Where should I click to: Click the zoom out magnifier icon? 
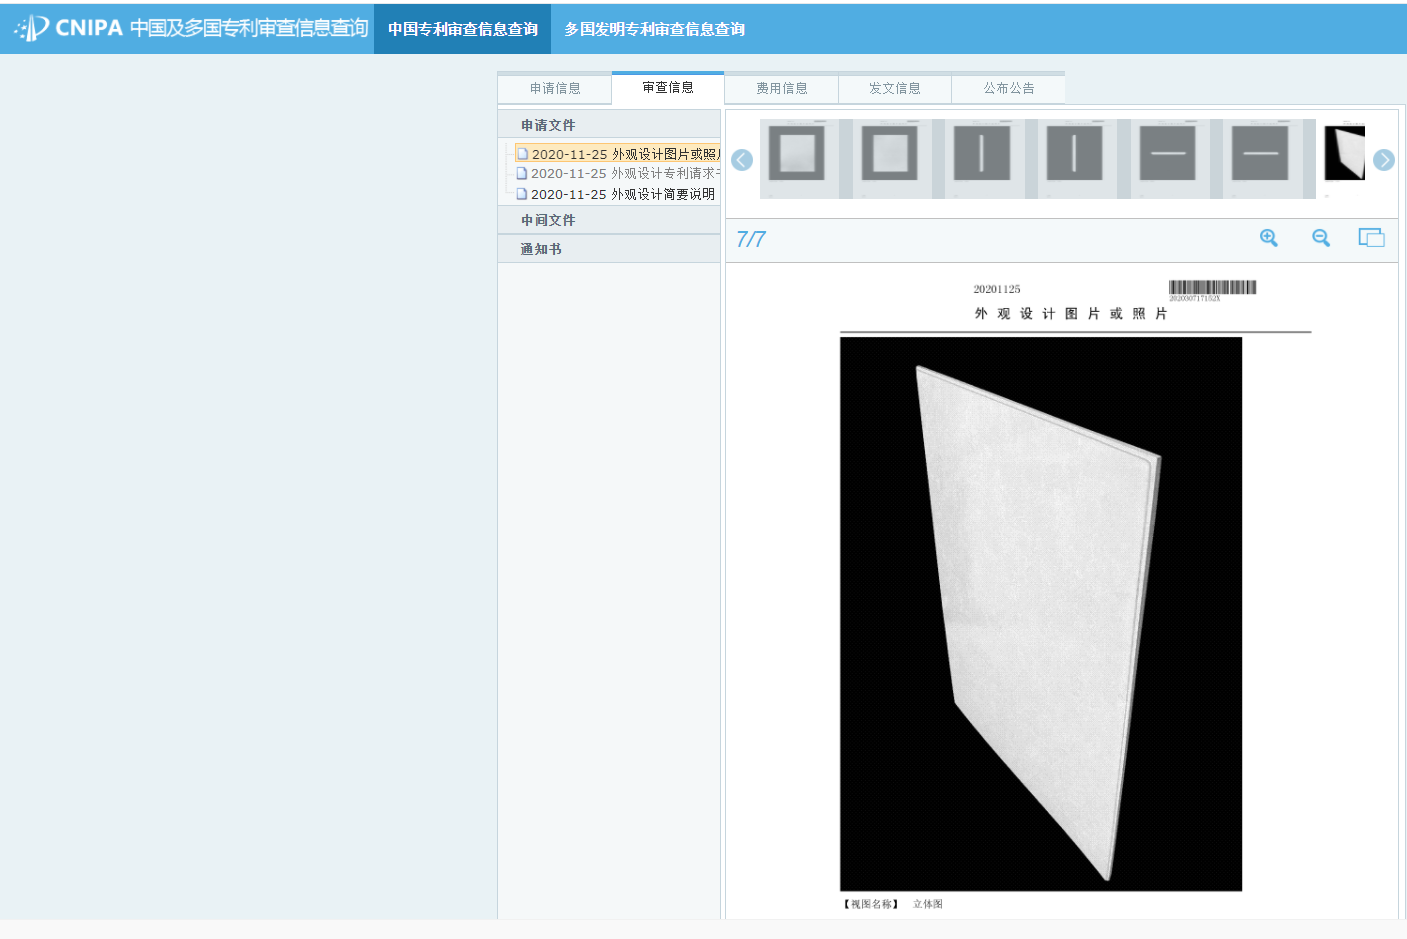click(x=1320, y=238)
